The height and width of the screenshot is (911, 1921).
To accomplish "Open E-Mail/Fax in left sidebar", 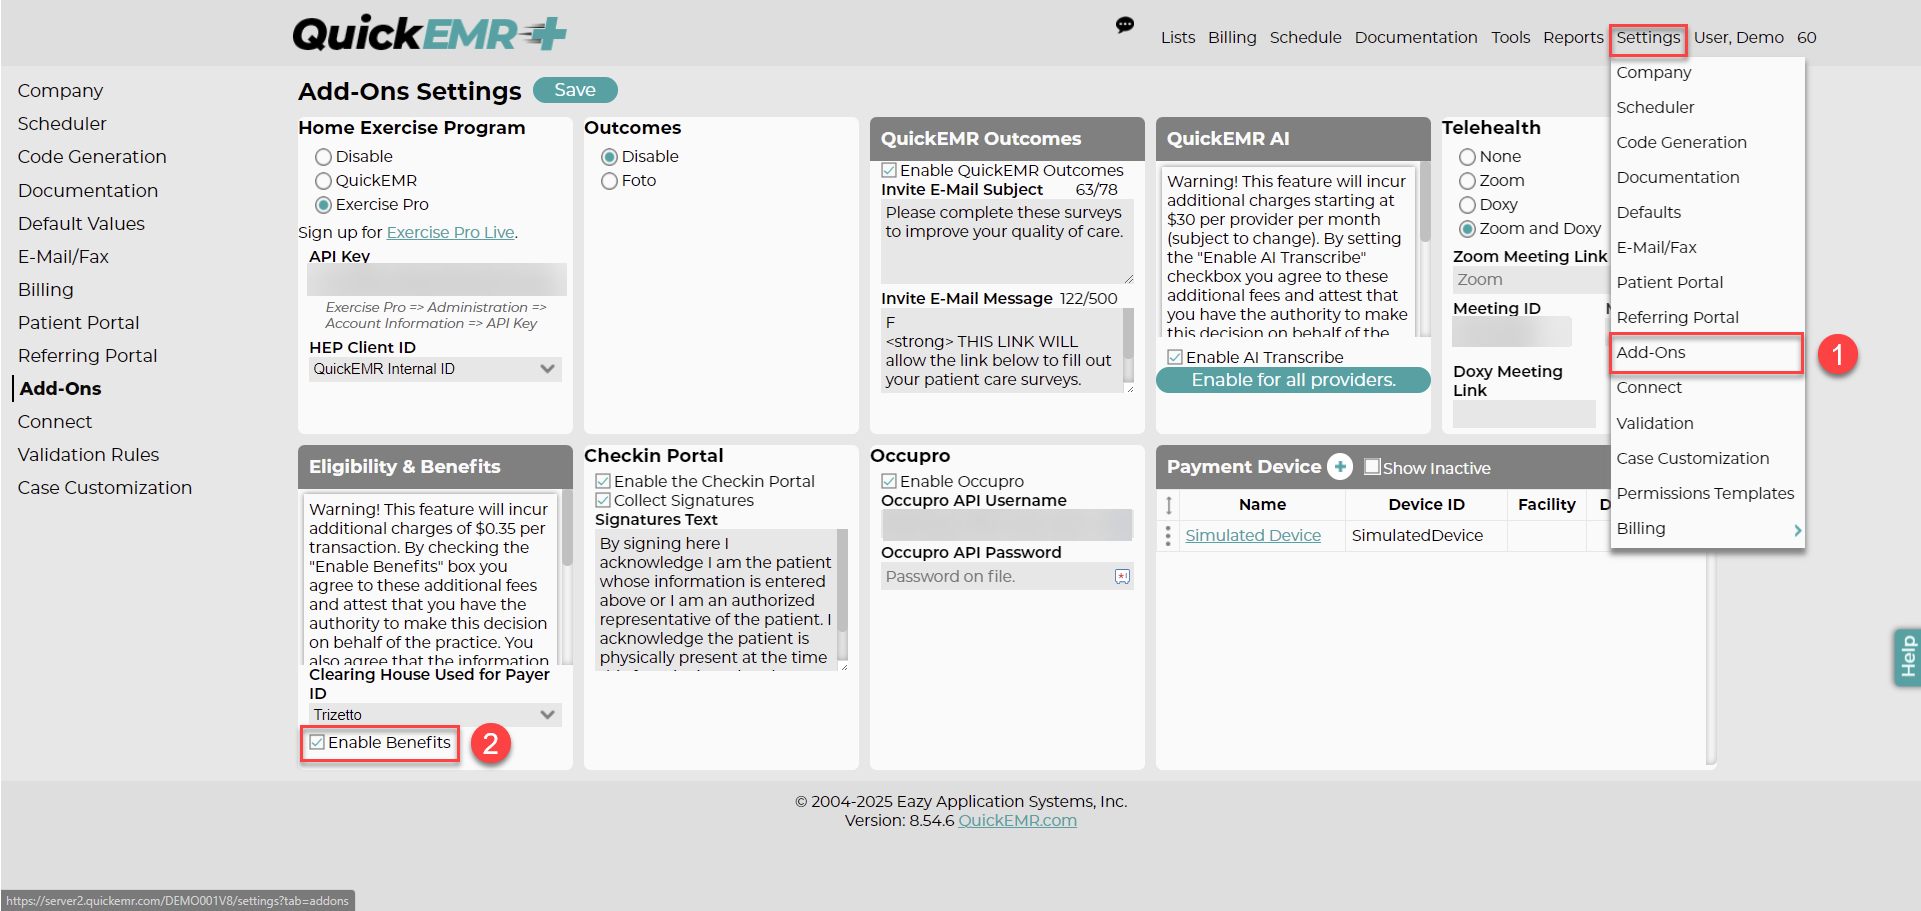I will pos(63,257).
